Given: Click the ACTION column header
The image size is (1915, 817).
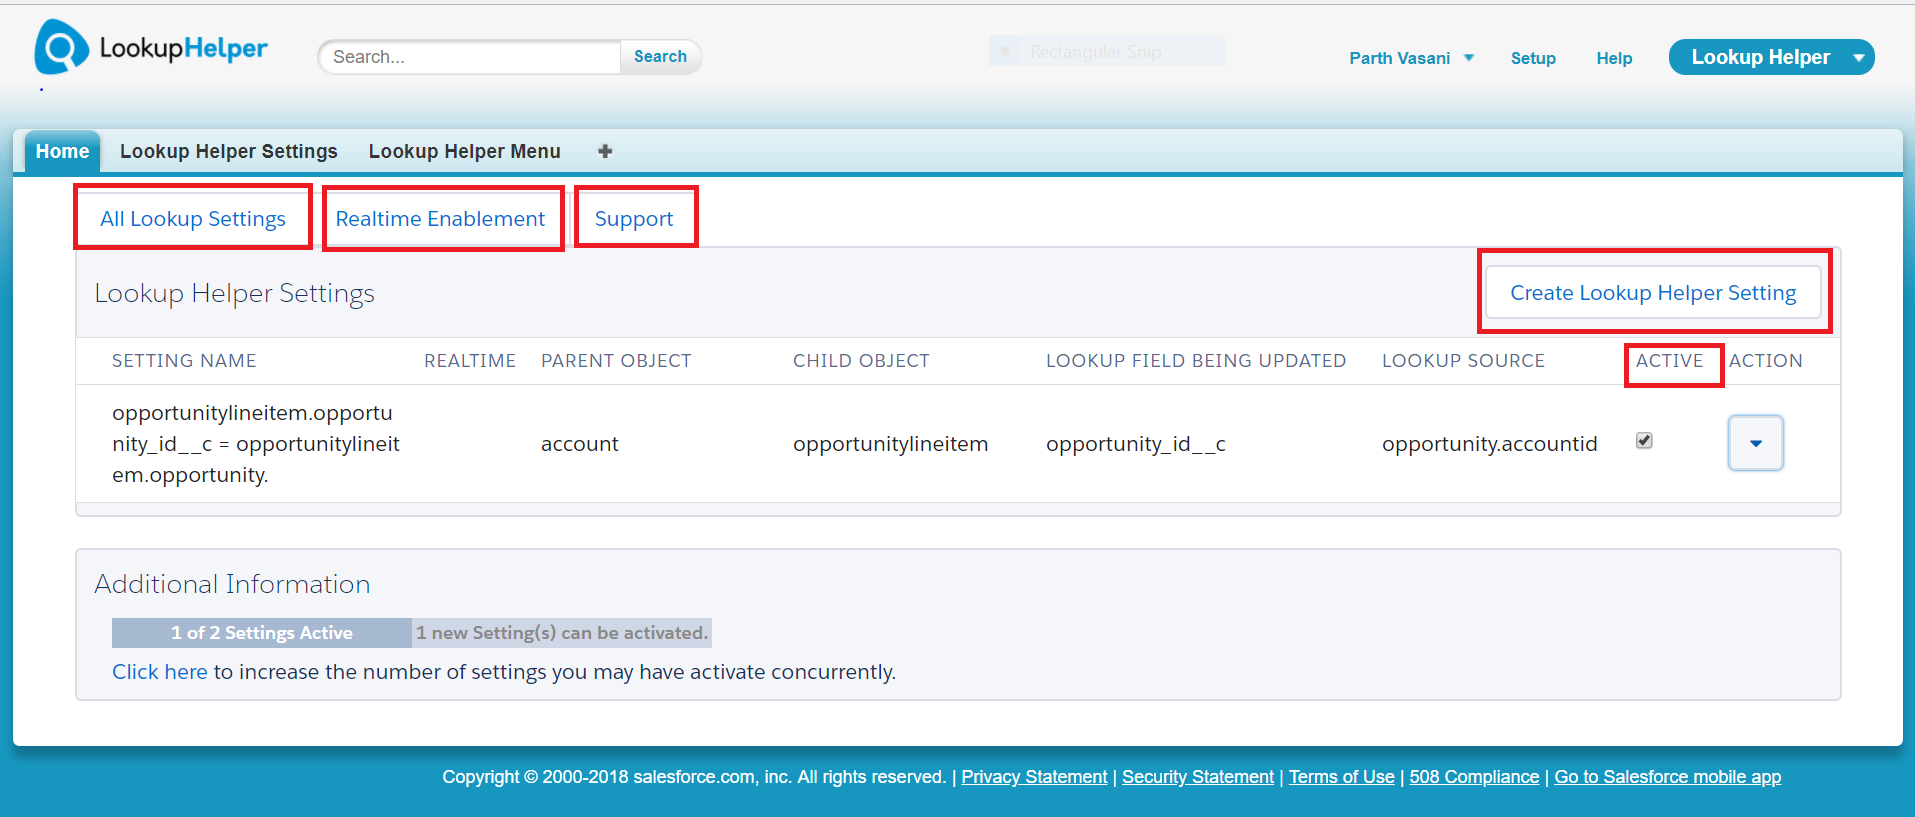Looking at the screenshot, I should coord(1766,361).
